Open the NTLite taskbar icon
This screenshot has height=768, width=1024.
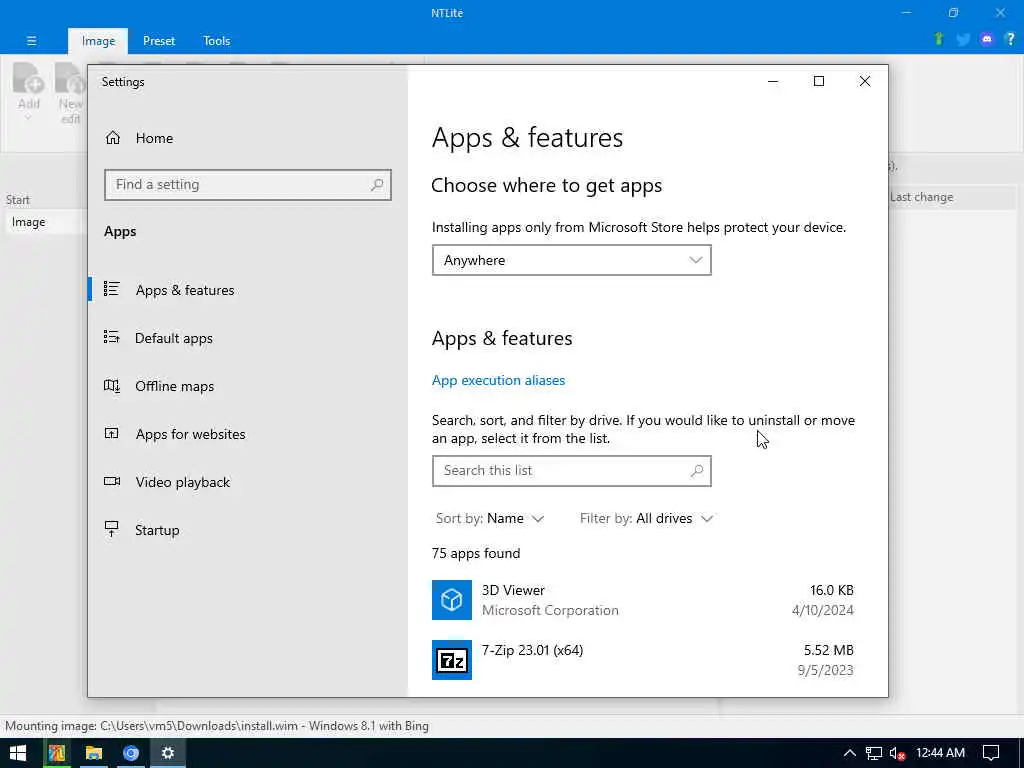(x=57, y=753)
